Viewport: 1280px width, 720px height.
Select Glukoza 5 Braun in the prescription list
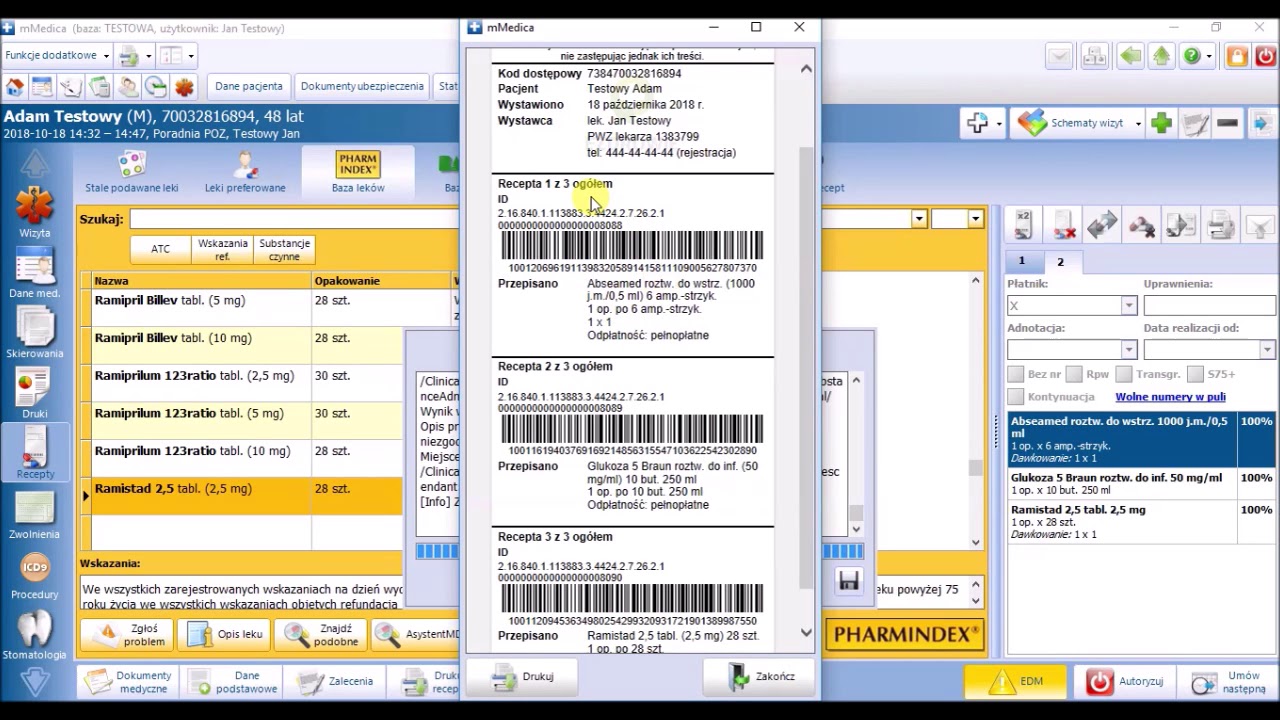(x=1141, y=484)
